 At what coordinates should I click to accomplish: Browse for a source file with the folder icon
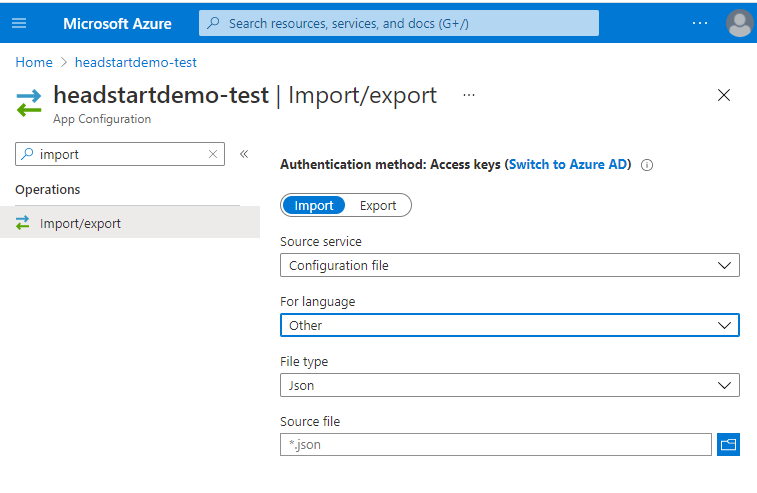click(728, 444)
